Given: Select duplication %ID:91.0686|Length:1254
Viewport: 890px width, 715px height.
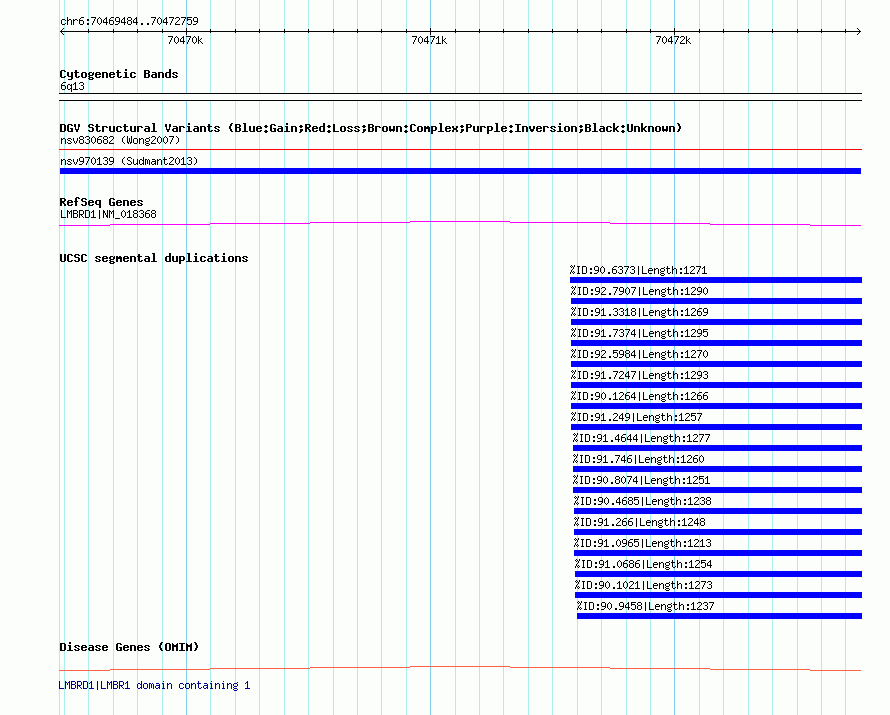Looking at the screenshot, I should click(644, 564).
